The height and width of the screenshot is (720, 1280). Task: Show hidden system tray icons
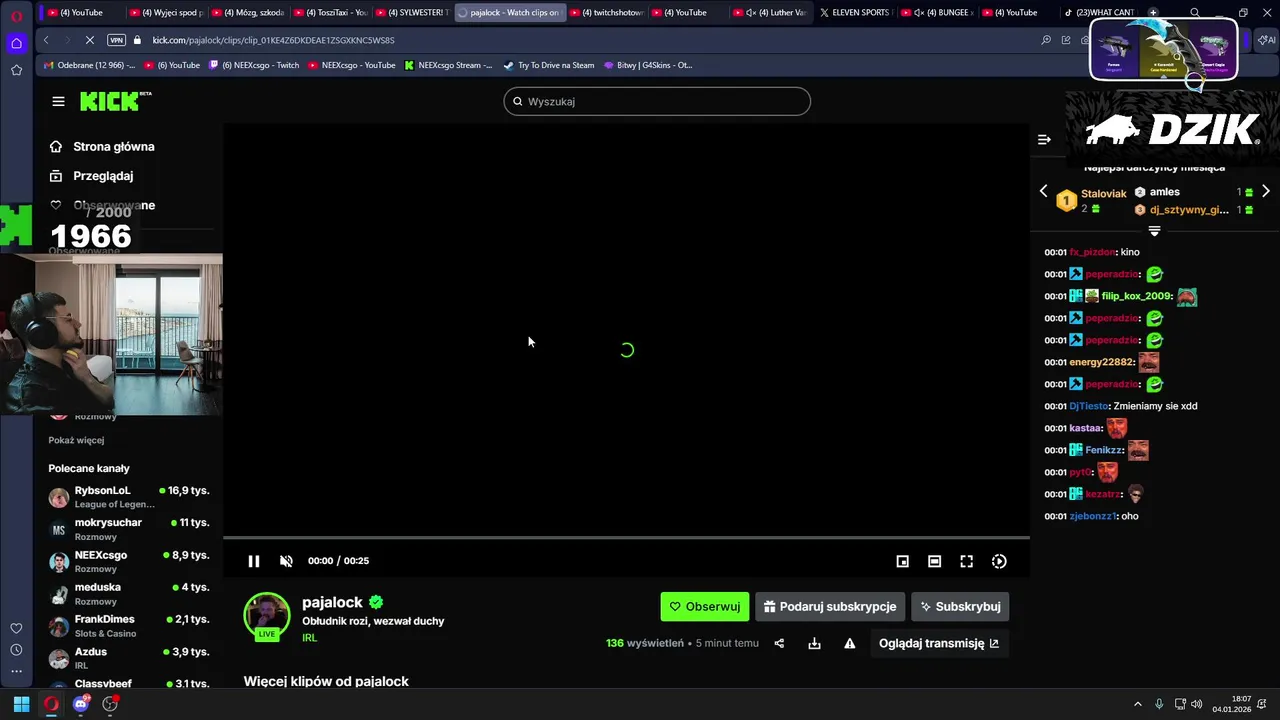pyautogui.click(x=1138, y=703)
